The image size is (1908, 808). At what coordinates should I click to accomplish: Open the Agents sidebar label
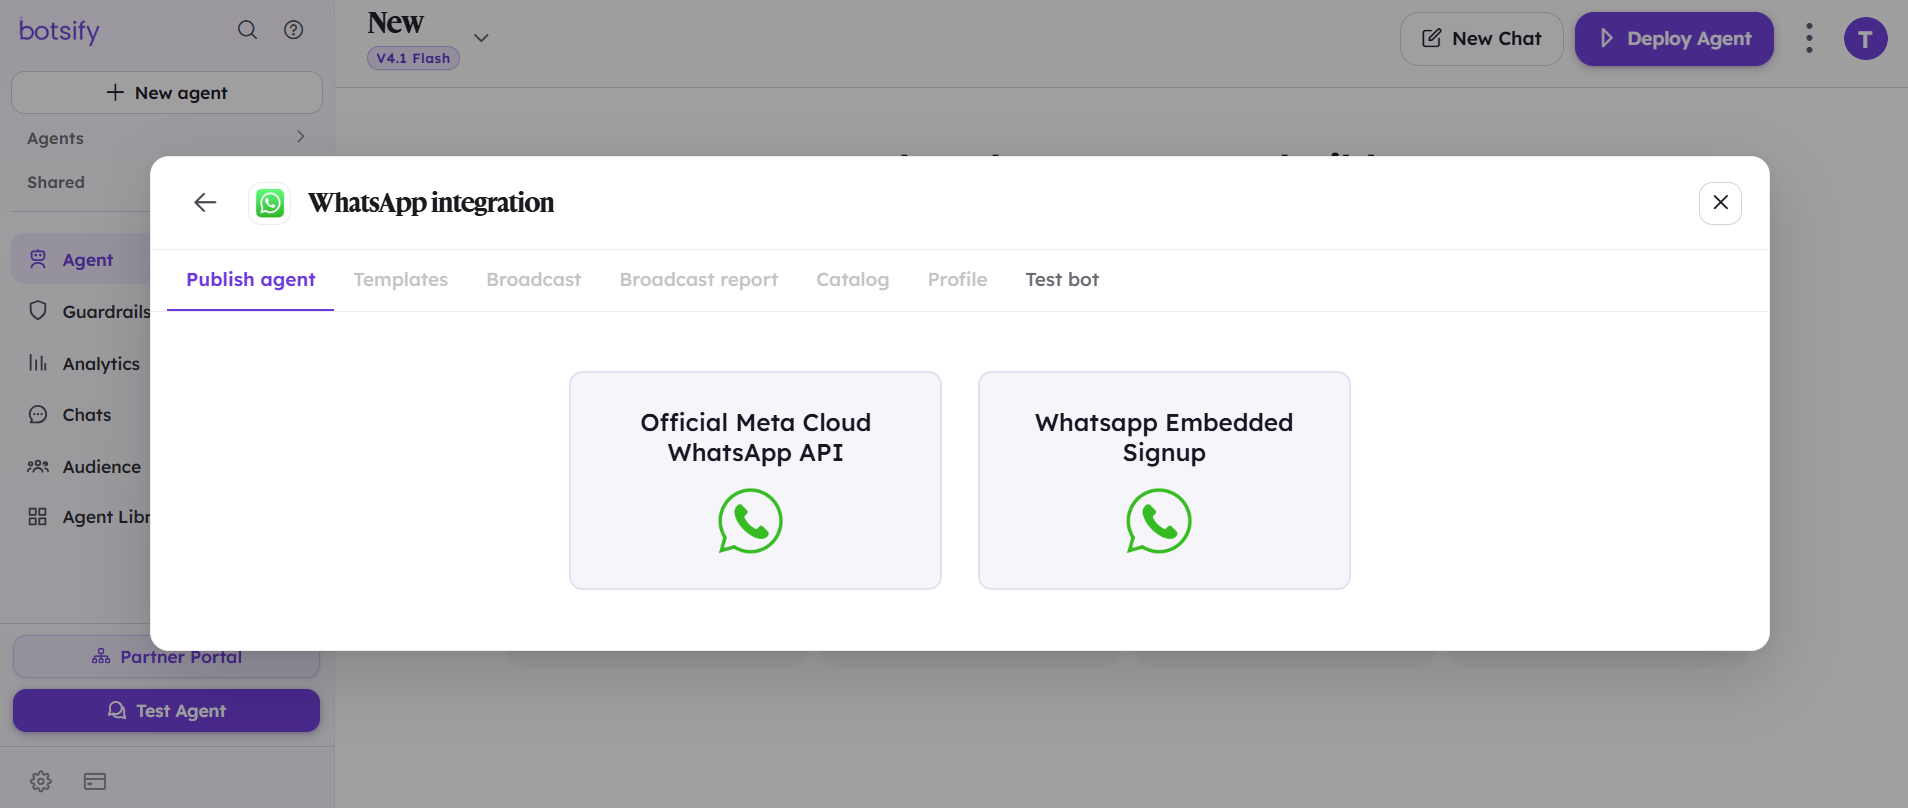coord(55,138)
